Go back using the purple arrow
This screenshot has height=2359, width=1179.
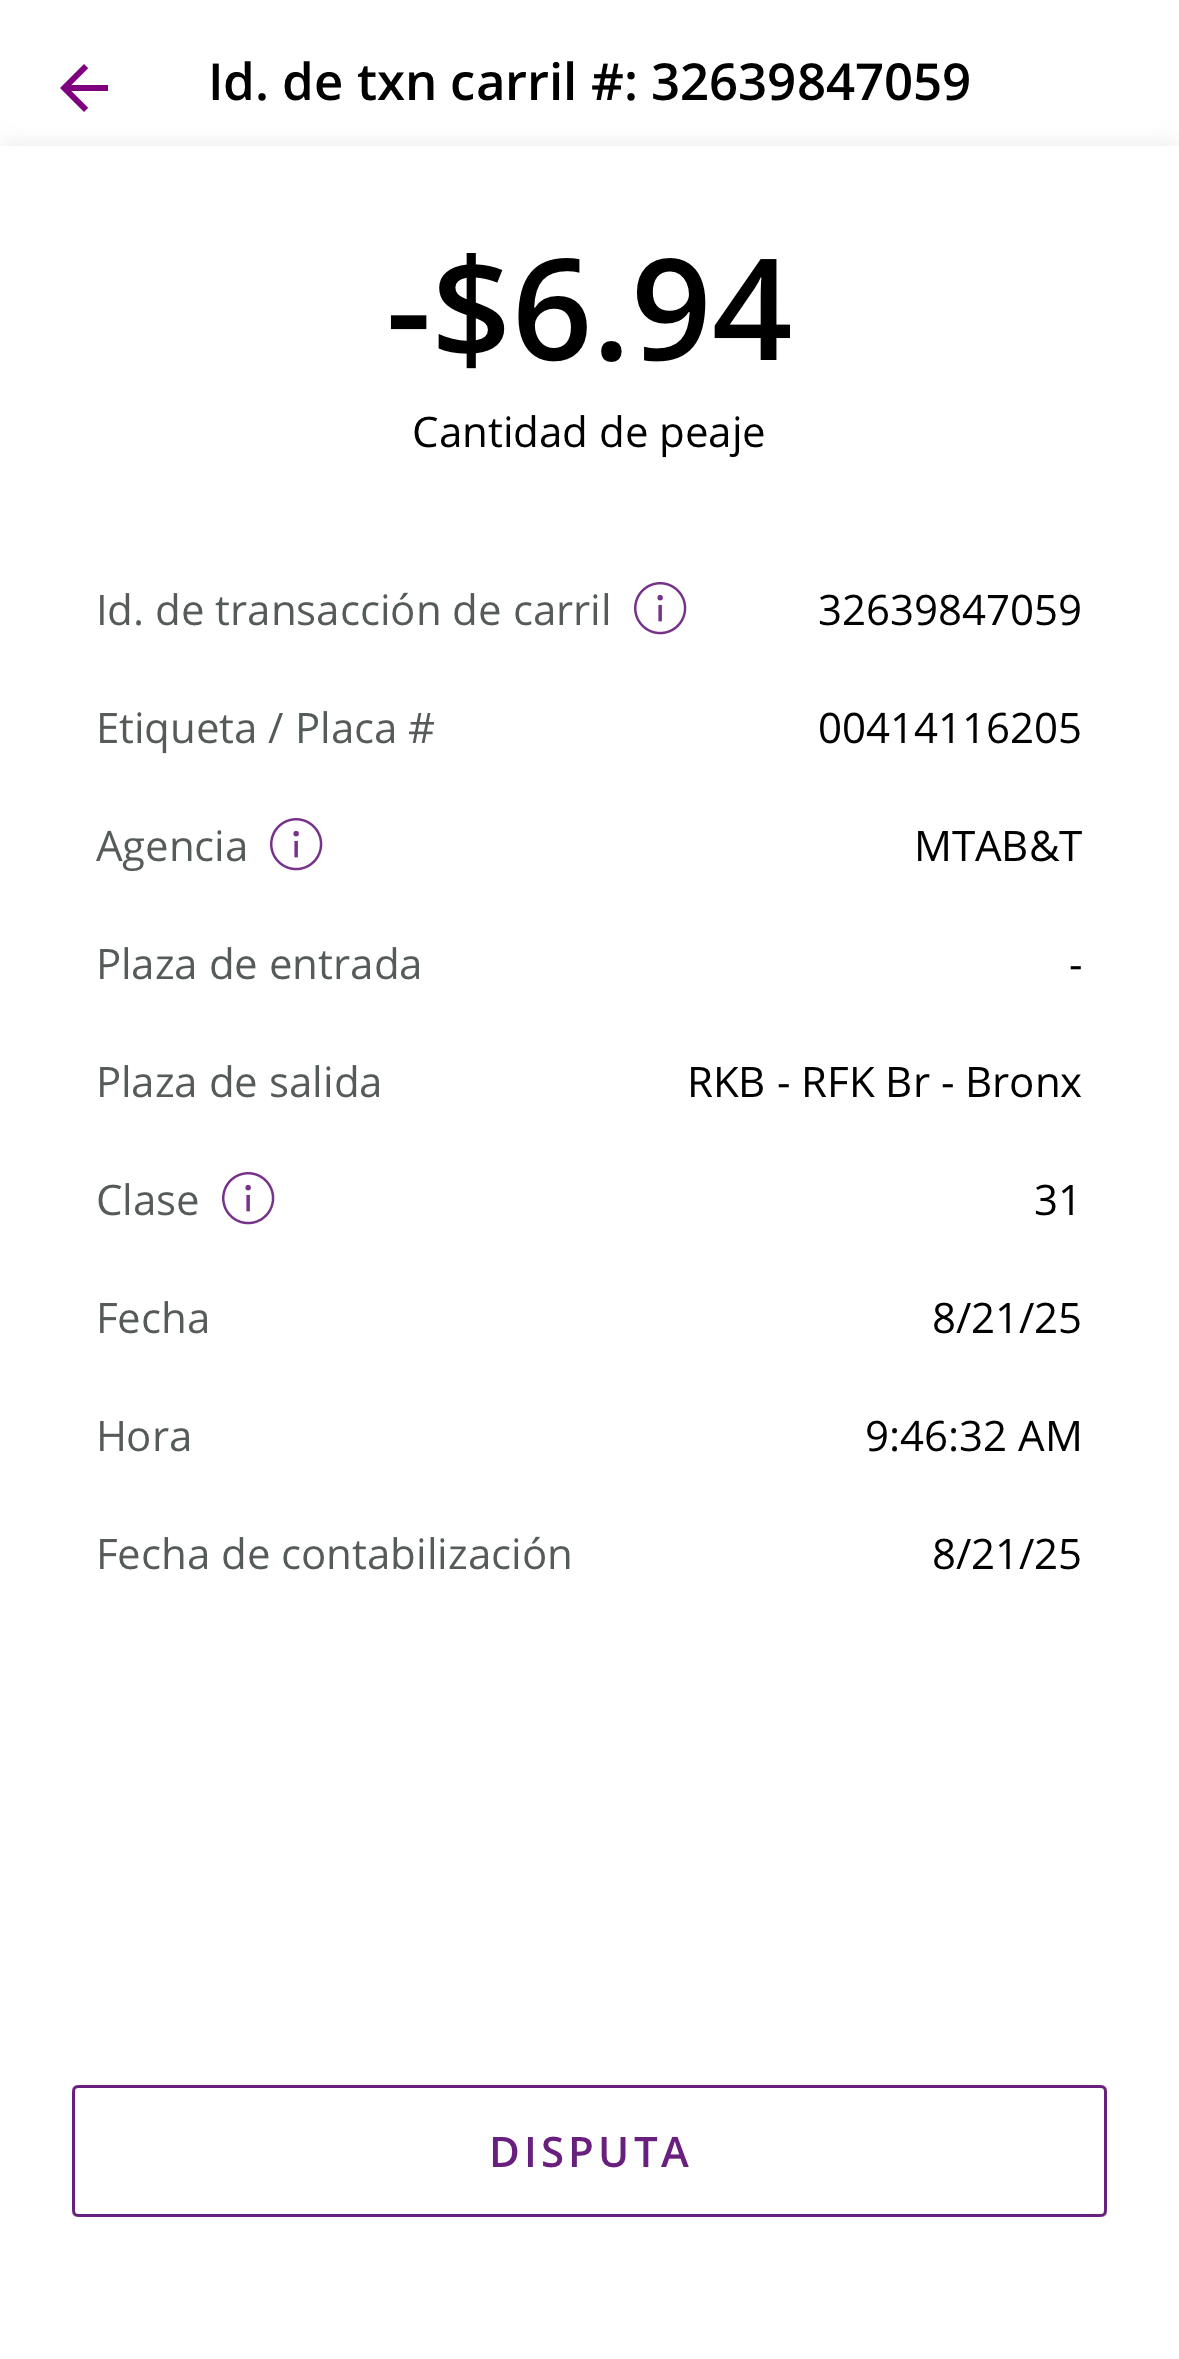click(85, 87)
